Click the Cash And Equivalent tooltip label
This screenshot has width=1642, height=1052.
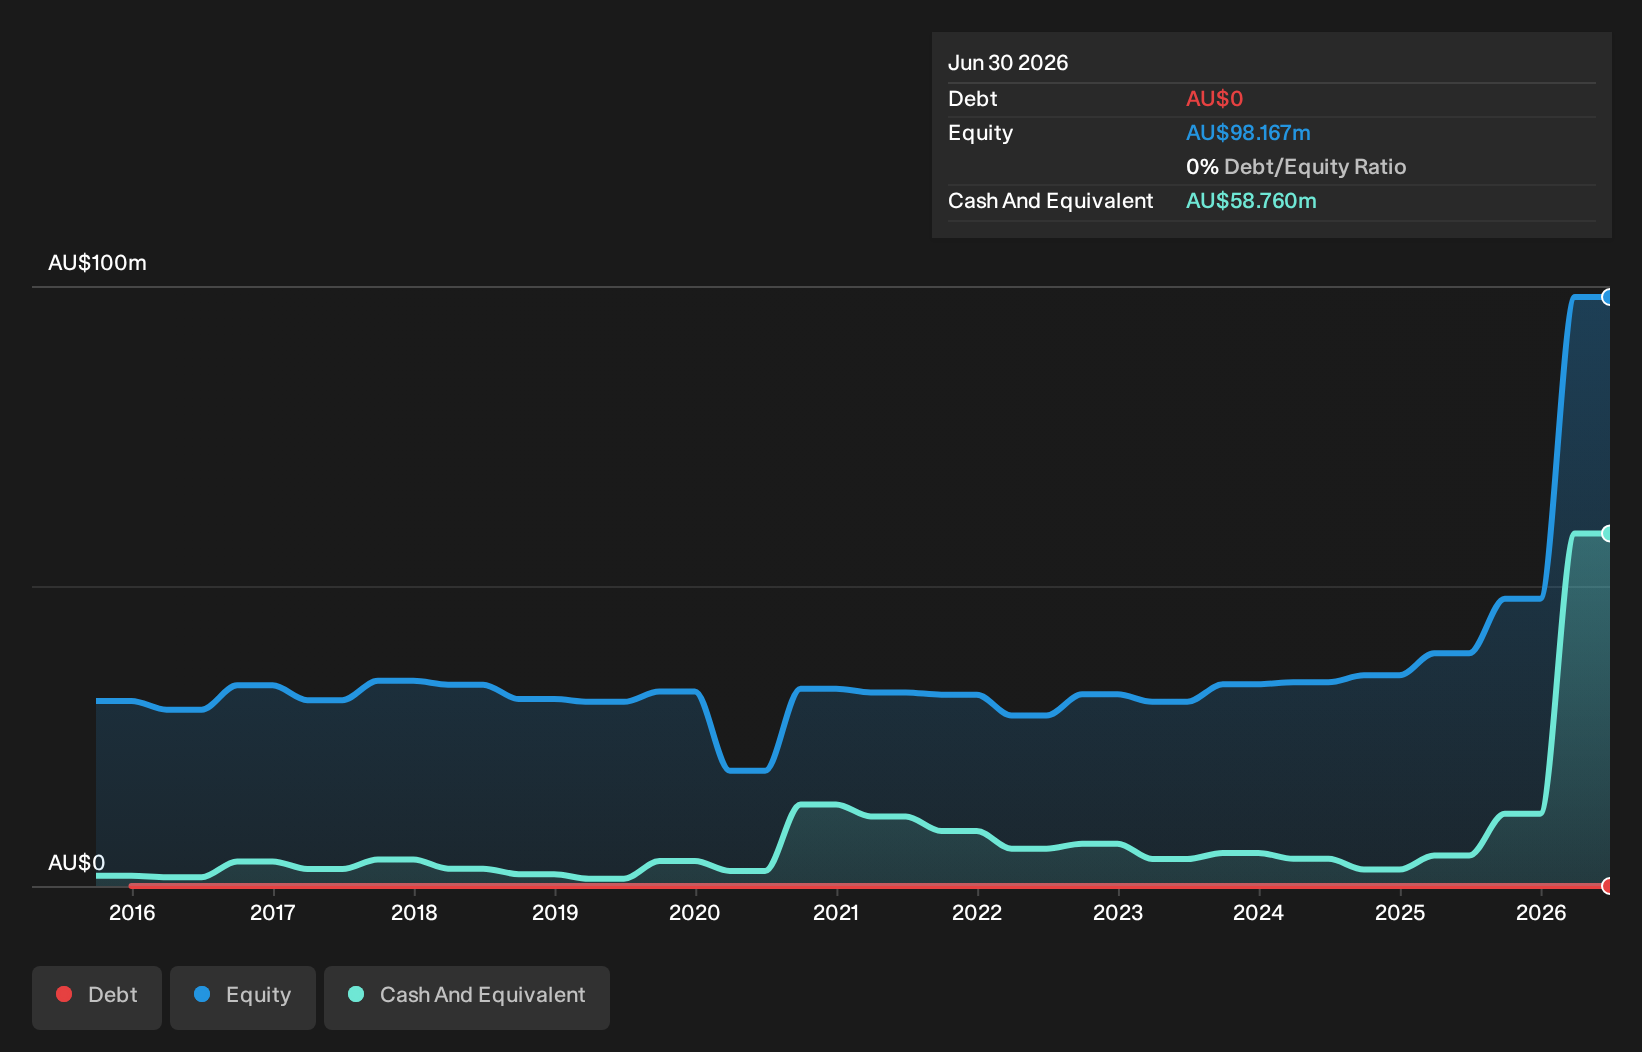click(x=1050, y=201)
